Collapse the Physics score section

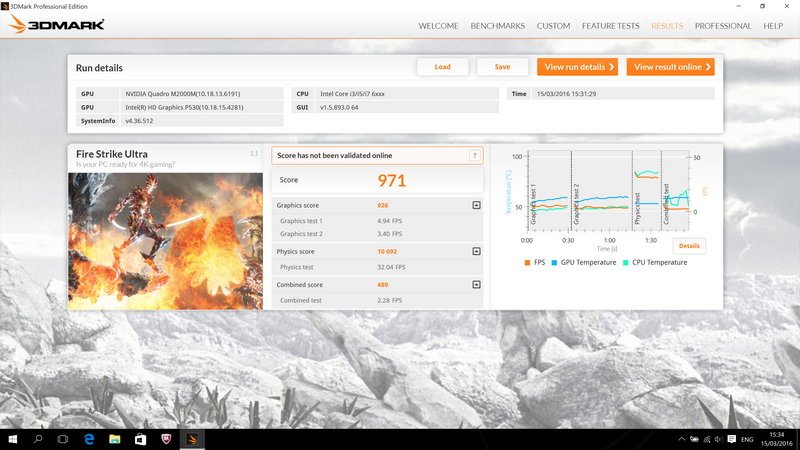click(476, 251)
